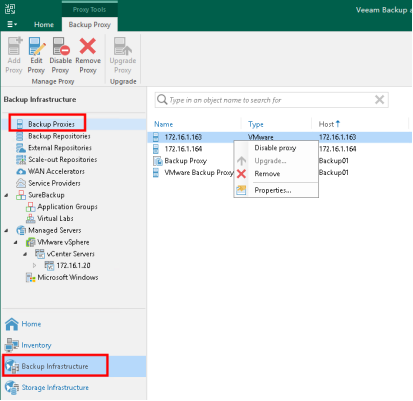Viewport: 413px width, 401px height.
Task: Open the main hamburger menu
Action: 12,24
